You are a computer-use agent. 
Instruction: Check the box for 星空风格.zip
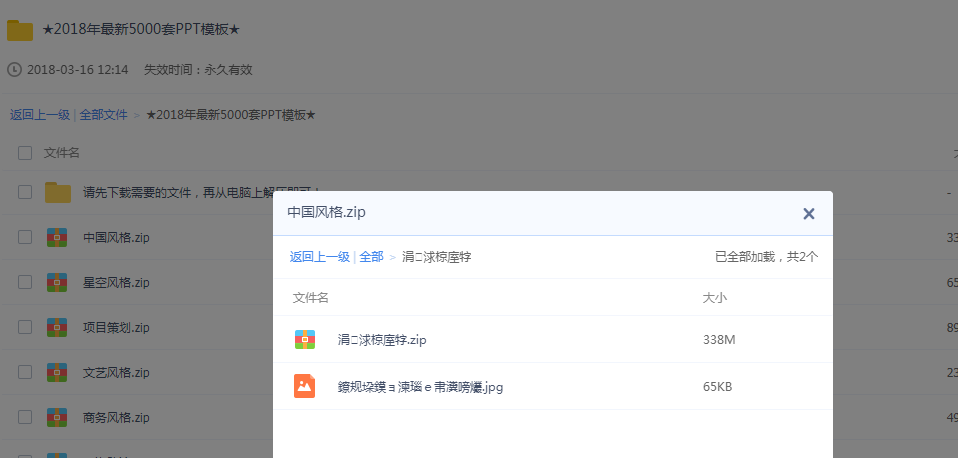[x=25, y=283]
